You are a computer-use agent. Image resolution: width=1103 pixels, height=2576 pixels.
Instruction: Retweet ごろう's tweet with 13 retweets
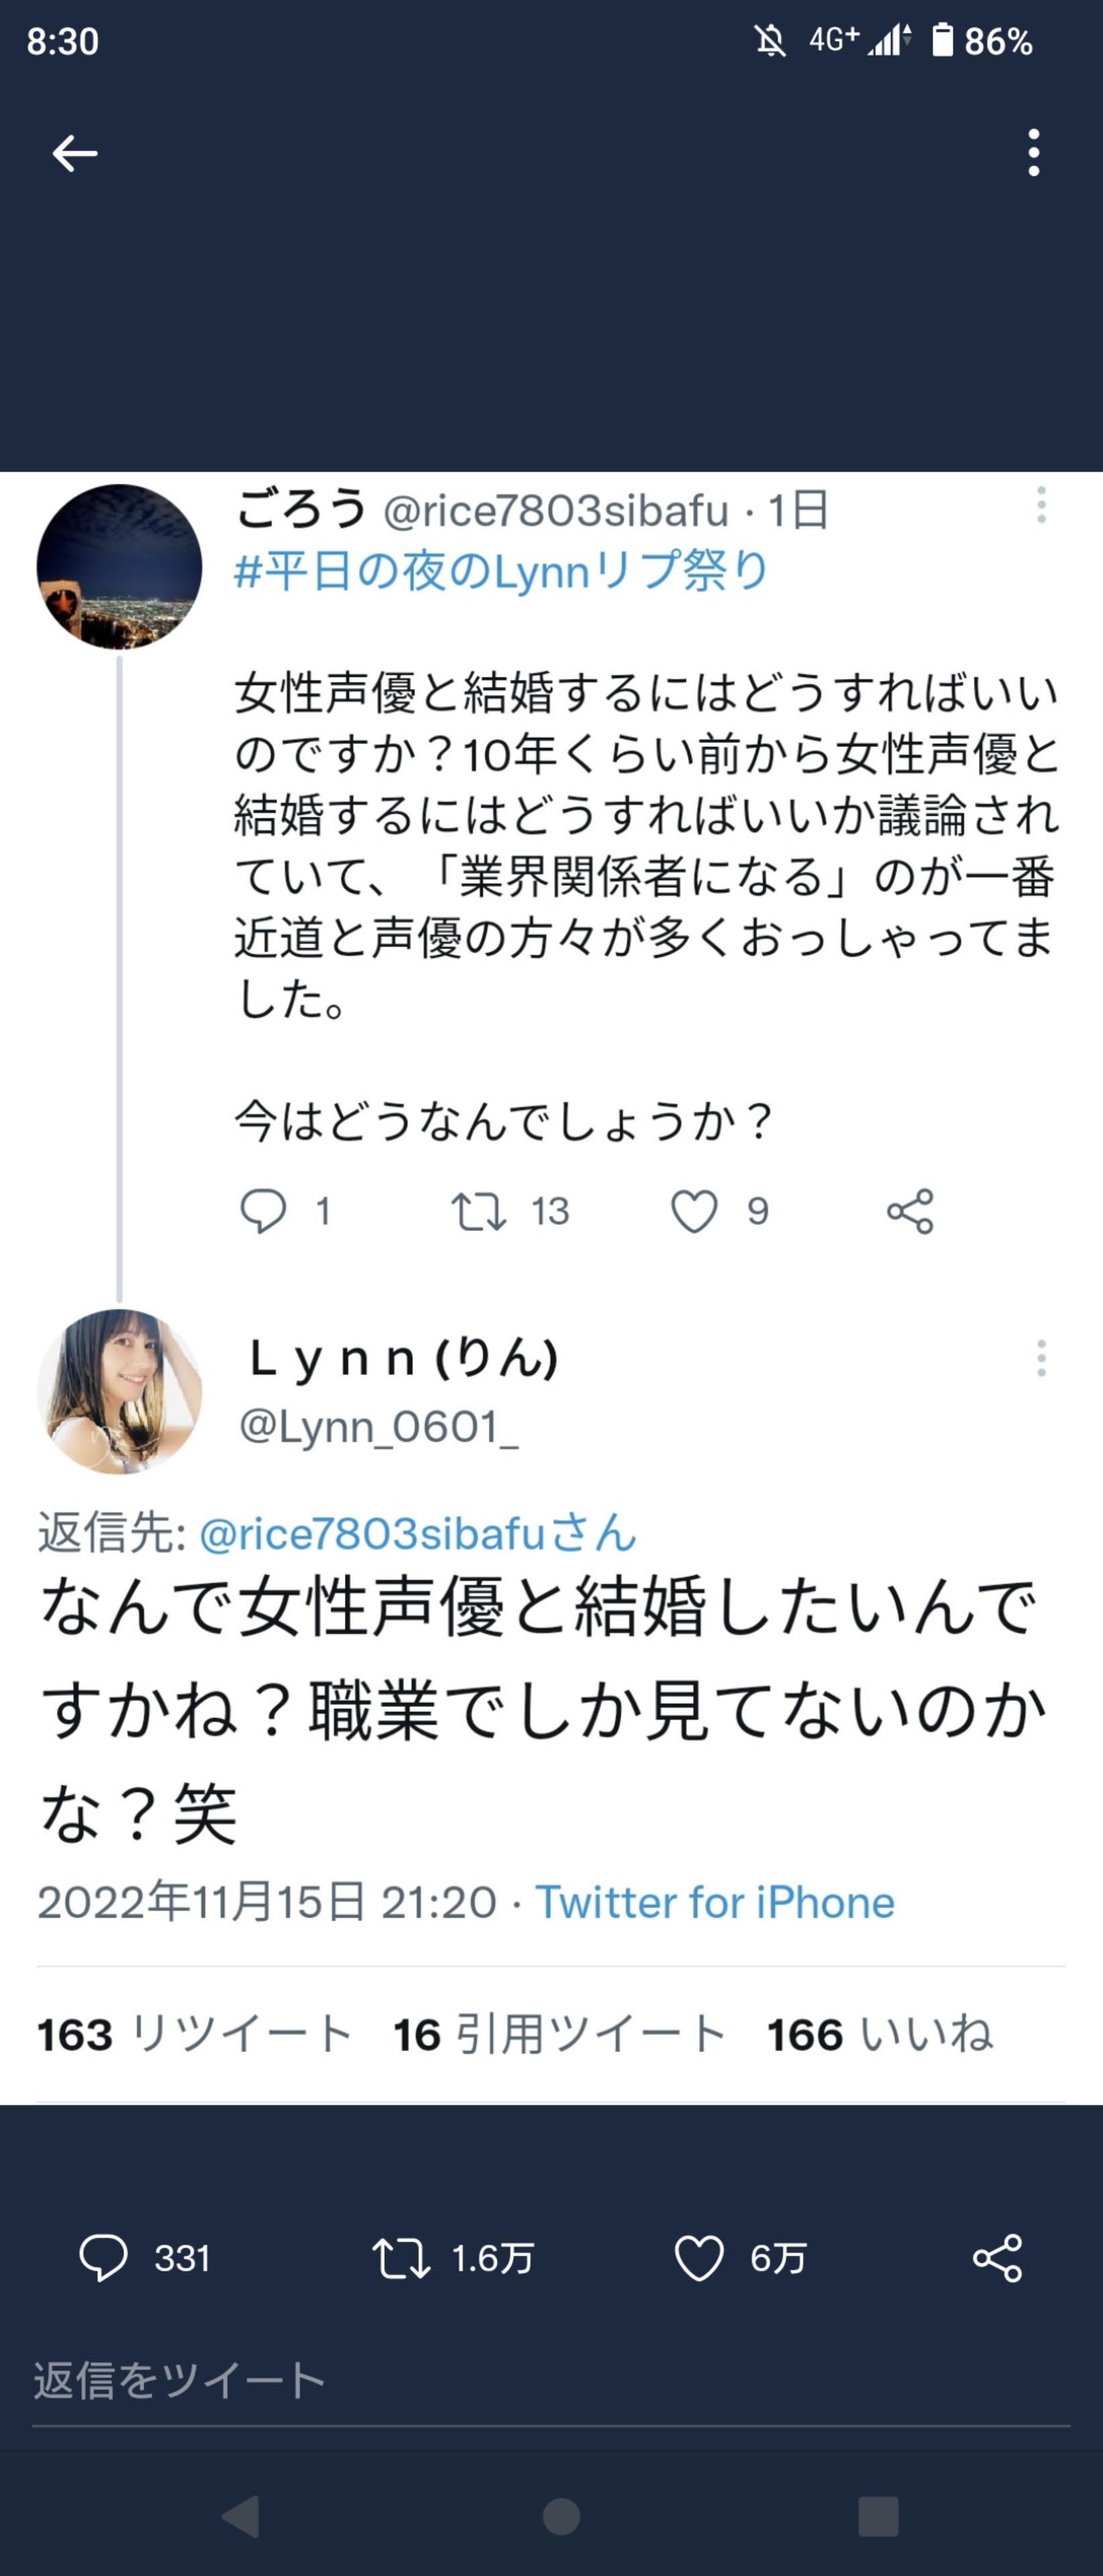click(x=479, y=1211)
